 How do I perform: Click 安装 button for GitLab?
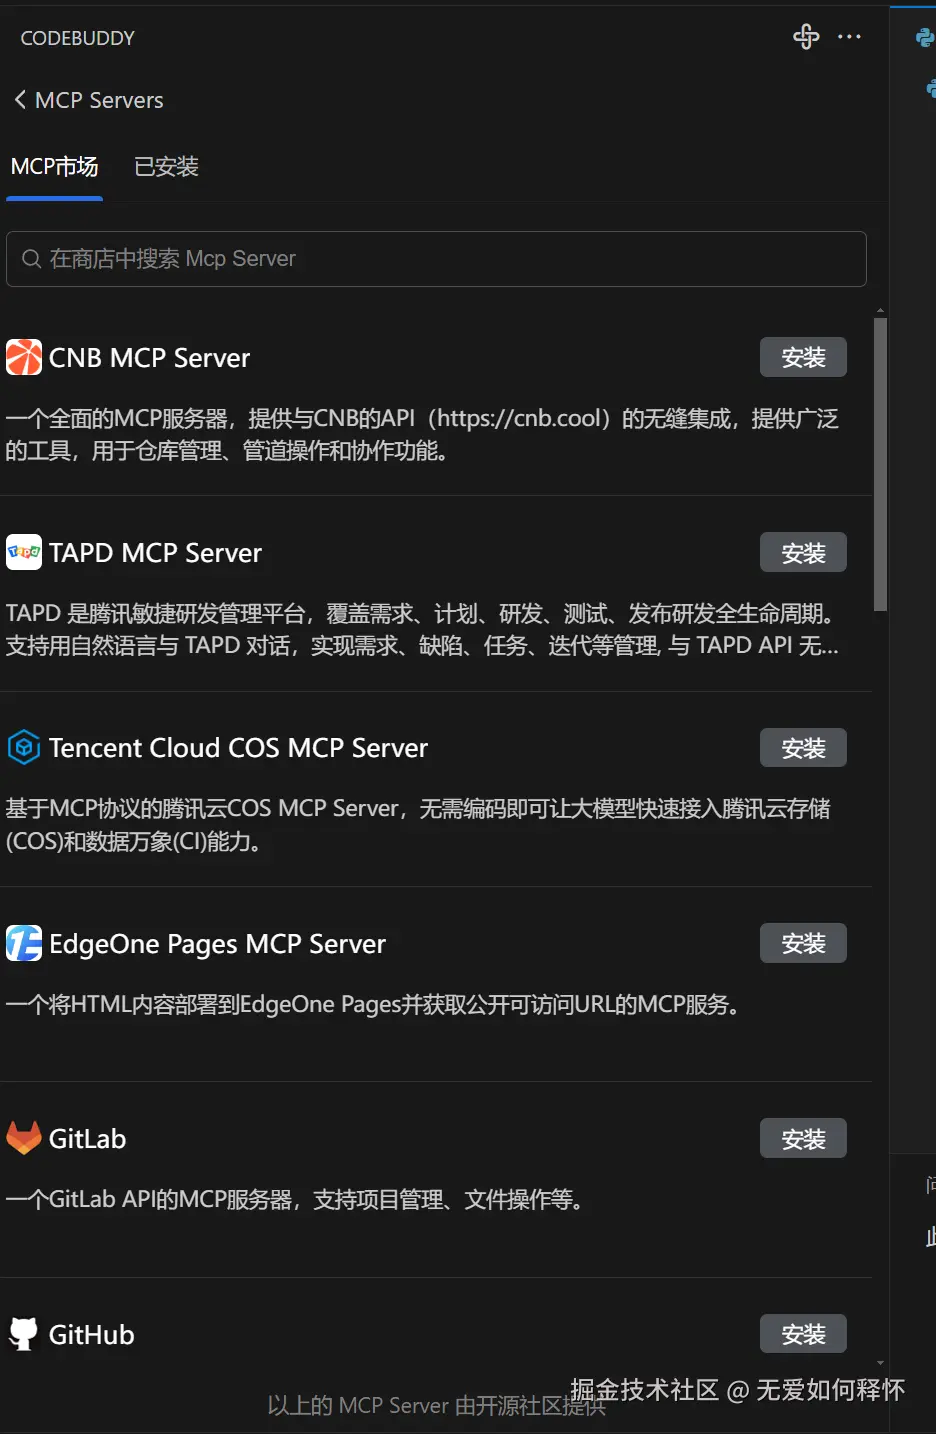coord(803,1138)
